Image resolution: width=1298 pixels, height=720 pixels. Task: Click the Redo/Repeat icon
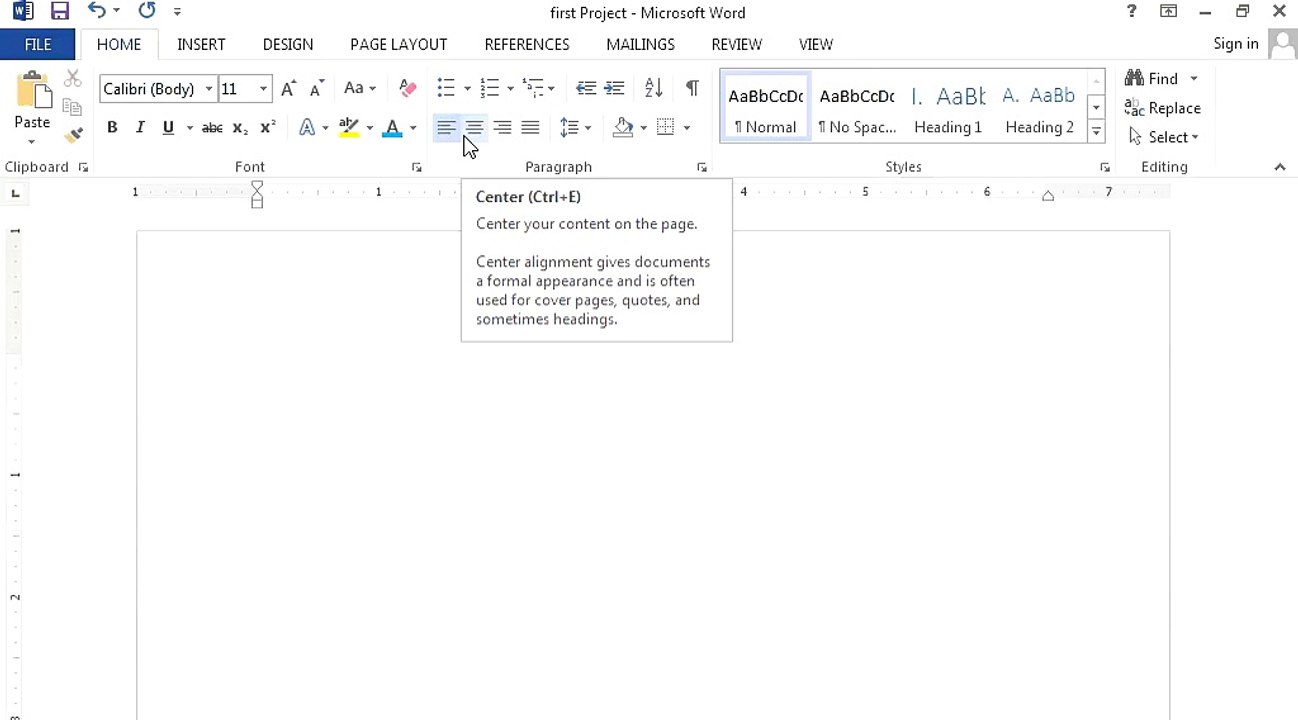[147, 11]
